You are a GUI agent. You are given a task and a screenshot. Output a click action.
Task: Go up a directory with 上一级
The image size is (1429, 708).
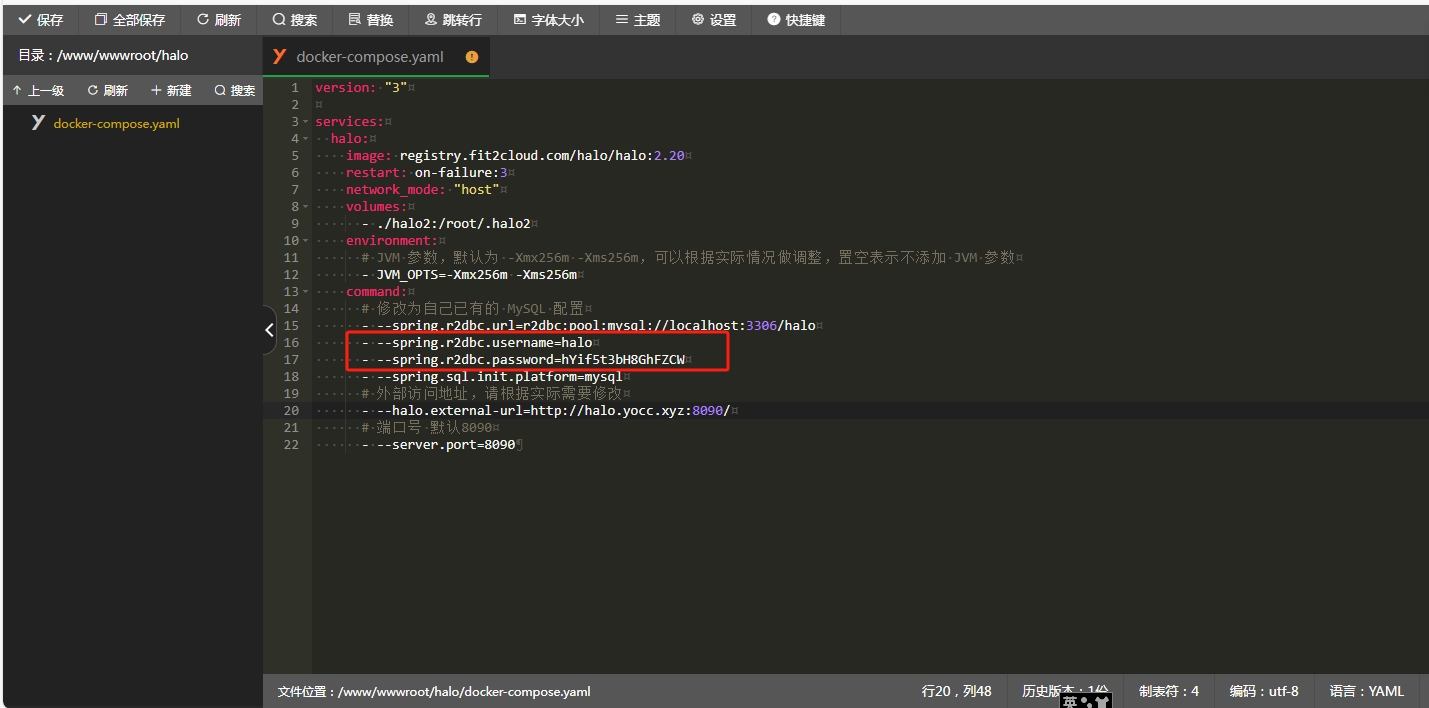39,89
